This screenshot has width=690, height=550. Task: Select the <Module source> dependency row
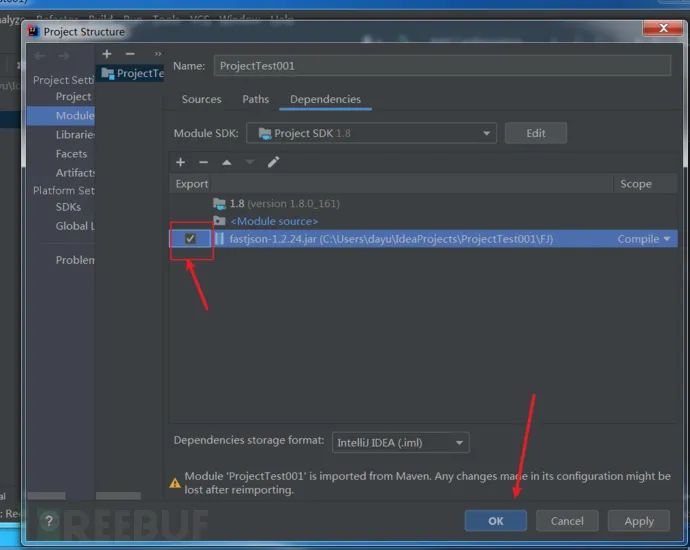point(423,221)
